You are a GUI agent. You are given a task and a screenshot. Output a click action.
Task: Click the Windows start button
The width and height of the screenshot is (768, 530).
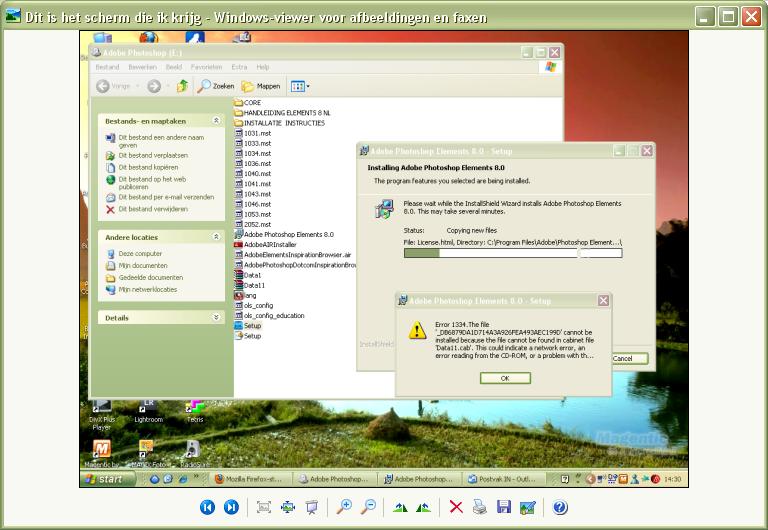pyautogui.click(x=108, y=479)
